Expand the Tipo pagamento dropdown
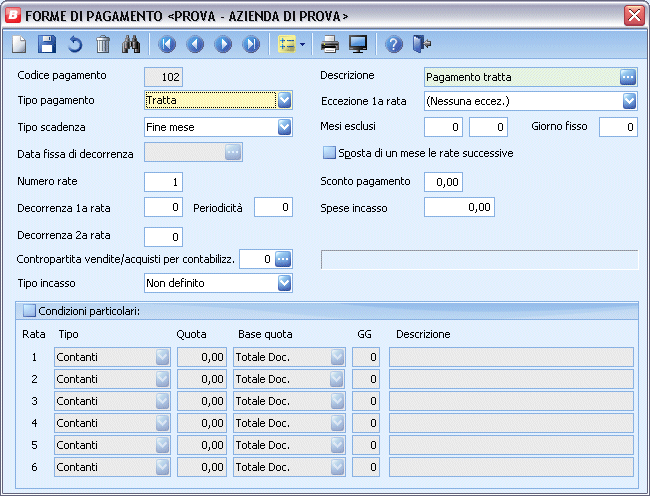The height and width of the screenshot is (496, 650). [284, 100]
